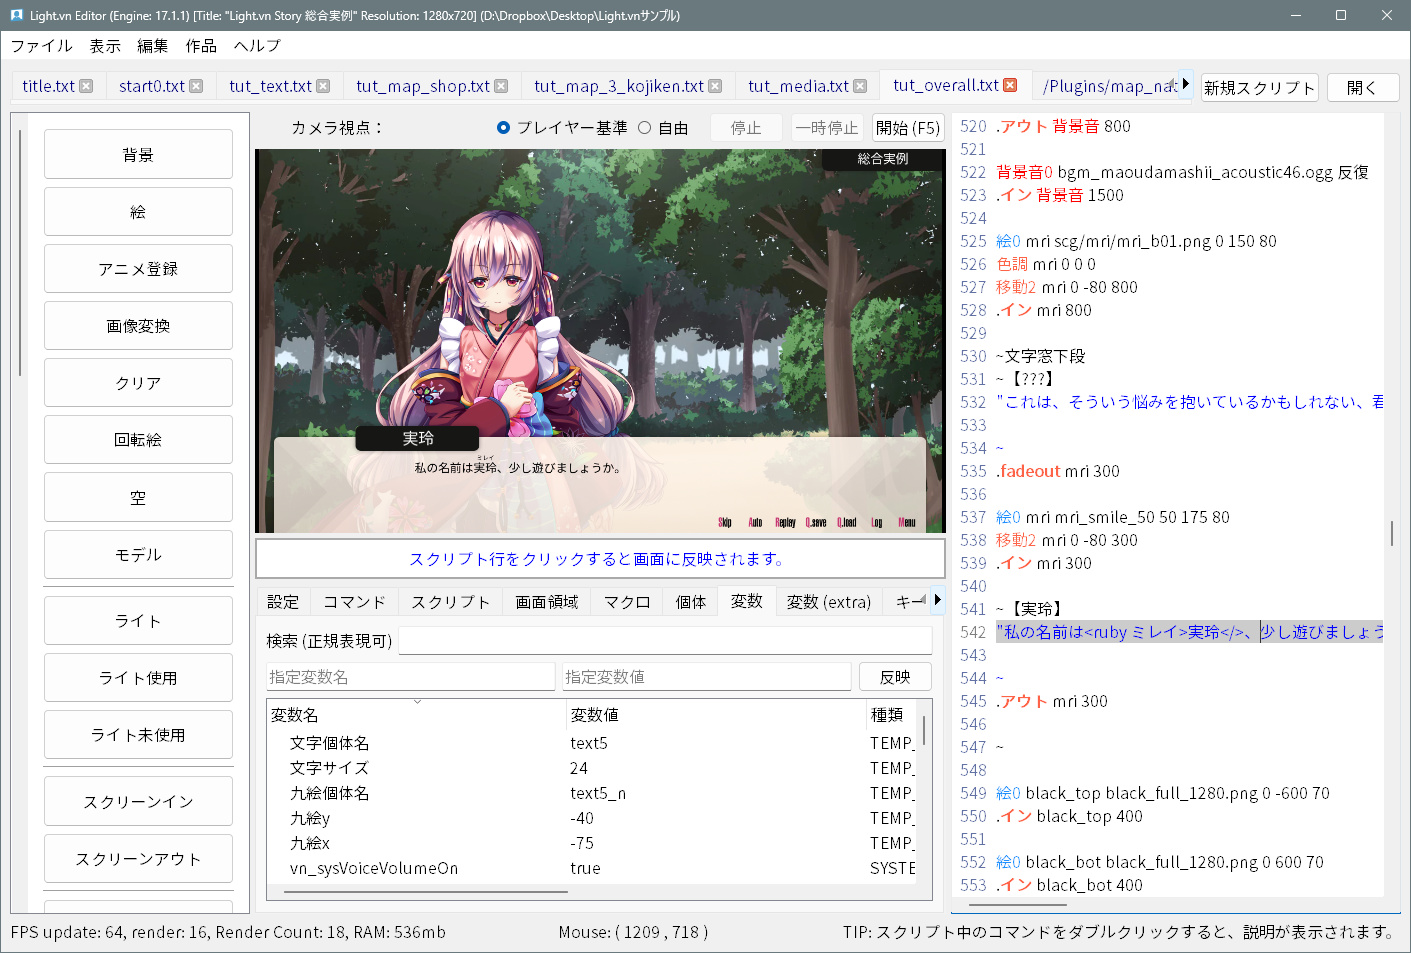The image size is (1411, 953).
Task: Select the 文字サイズ variable row
Action: point(592,768)
